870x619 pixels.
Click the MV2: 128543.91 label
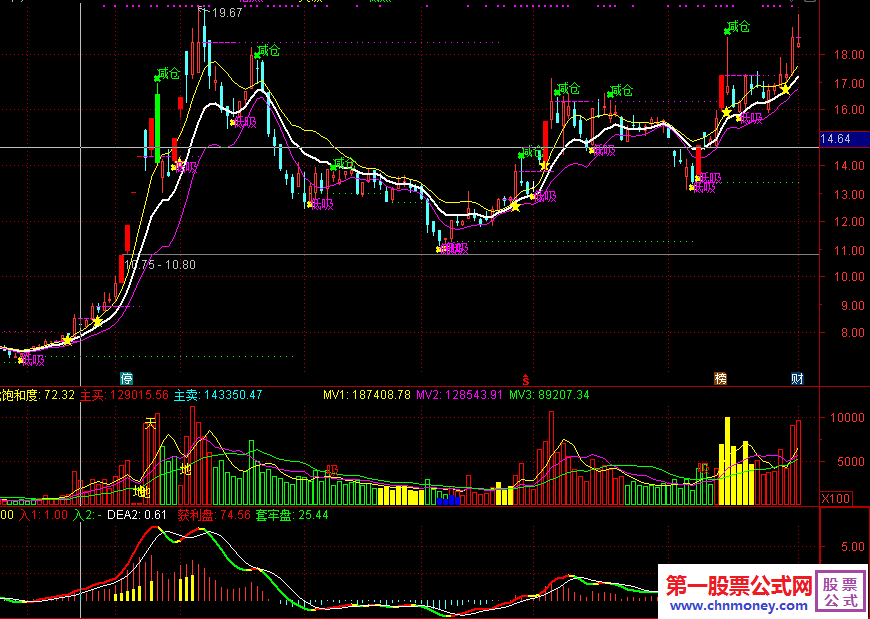(x=459, y=395)
